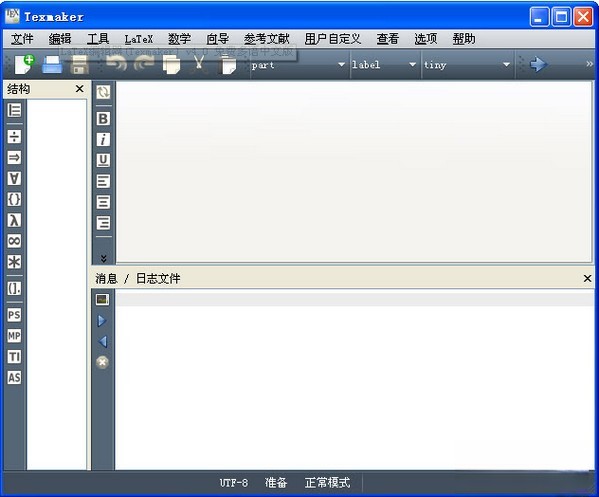The height and width of the screenshot is (497, 599).
Task: Center text in editor toolbar
Action: pyautogui.click(x=103, y=202)
